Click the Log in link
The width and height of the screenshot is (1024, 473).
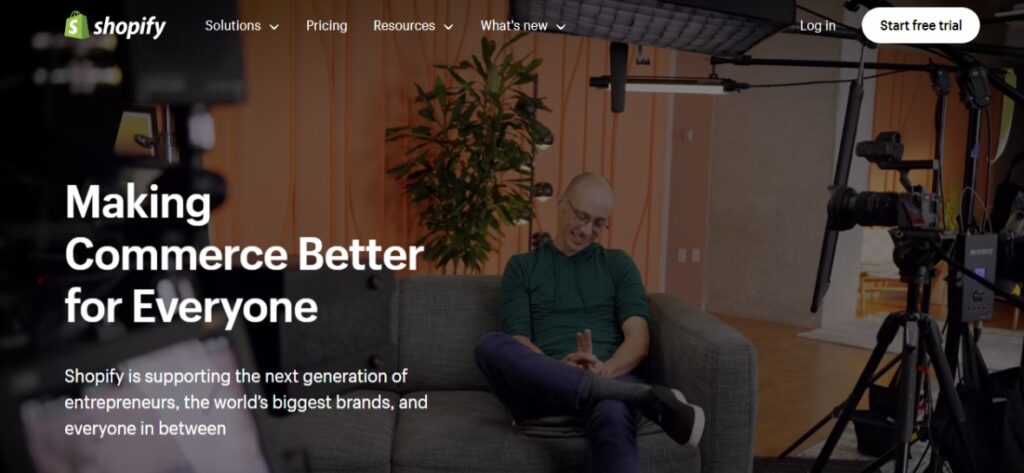tap(818, 25)
